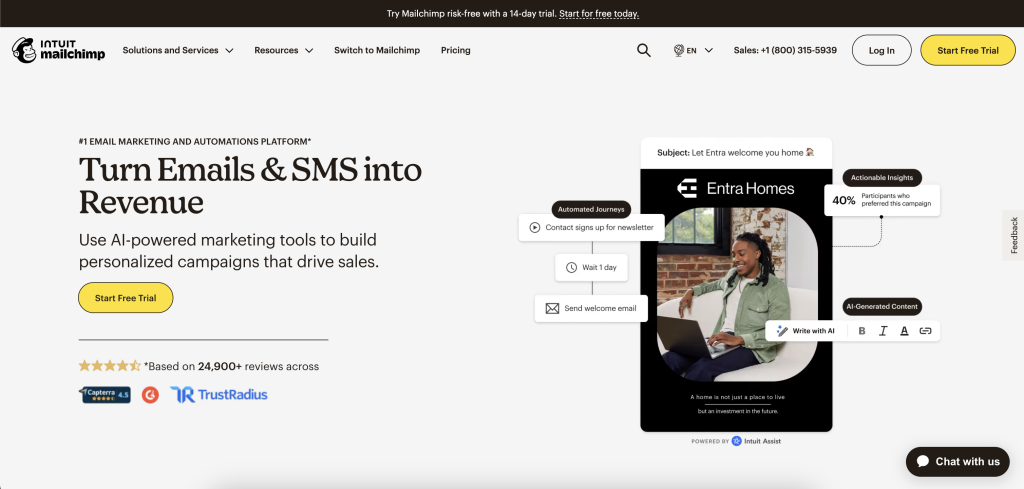Viewport: 1024px width, 489px height.
Task: Open the search magnifier icon
Action: pyautogui.click(x=644, y=50)
